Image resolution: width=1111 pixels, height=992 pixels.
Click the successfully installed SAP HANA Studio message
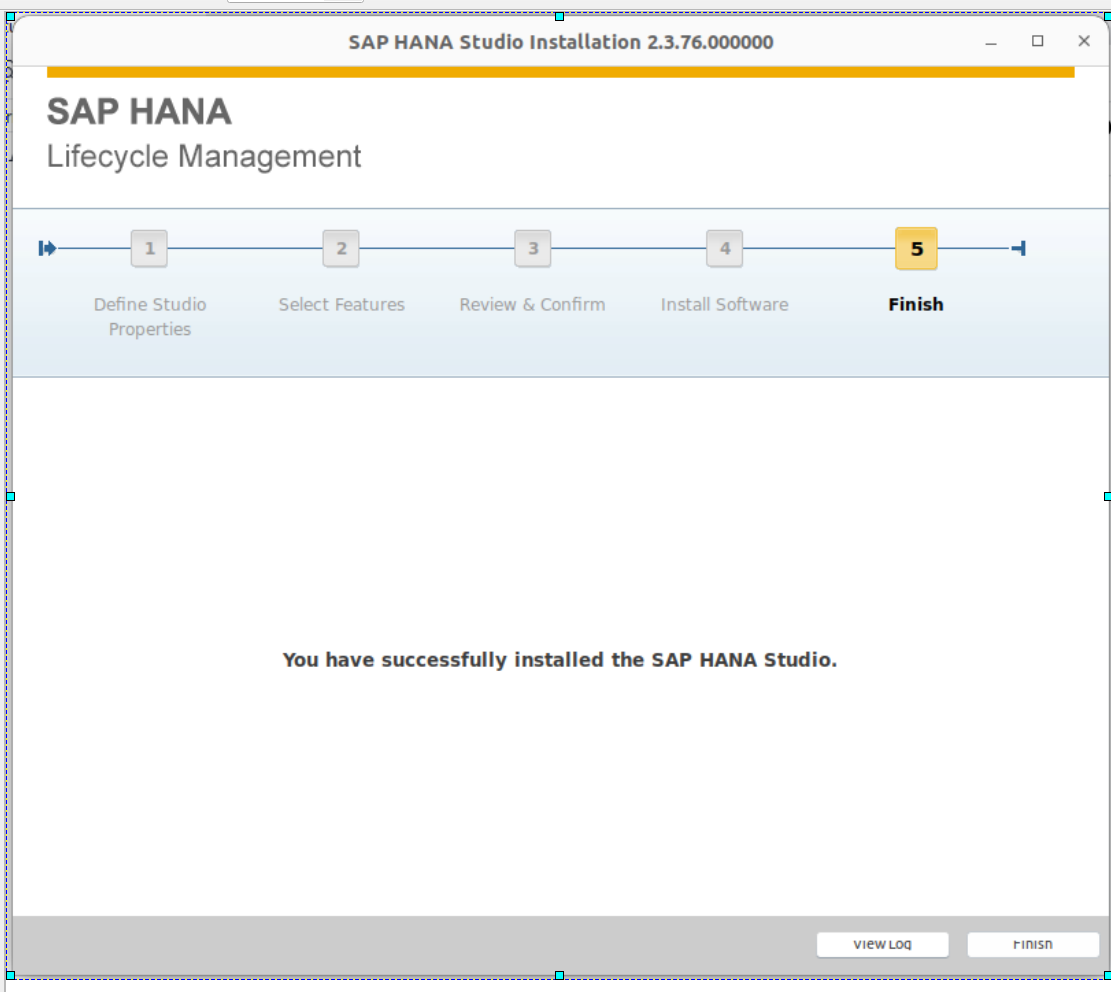tap(560, 660)
